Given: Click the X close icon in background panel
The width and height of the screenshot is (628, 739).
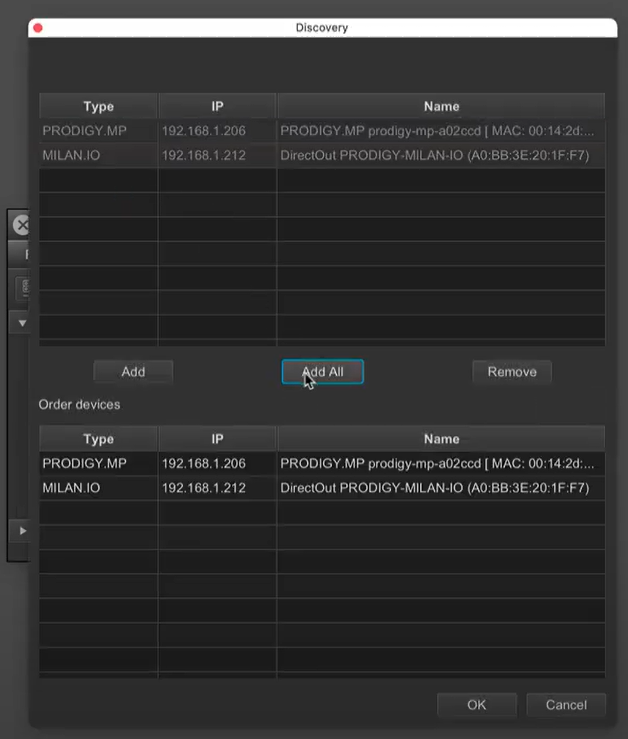Looking at the screenshot, I should (21, 225).
